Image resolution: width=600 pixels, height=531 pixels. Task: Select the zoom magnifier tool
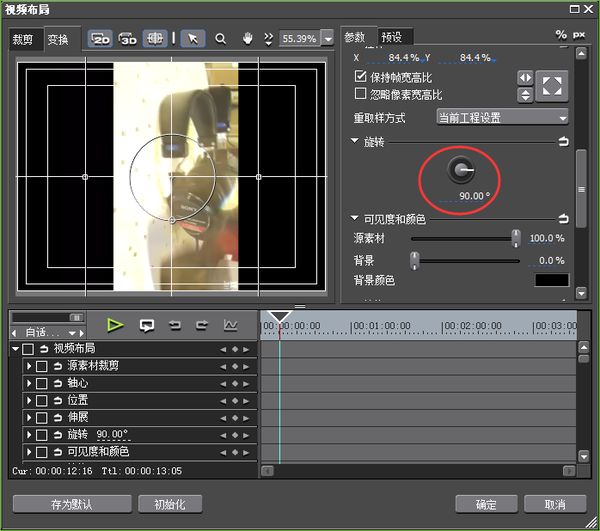[220, 39]
